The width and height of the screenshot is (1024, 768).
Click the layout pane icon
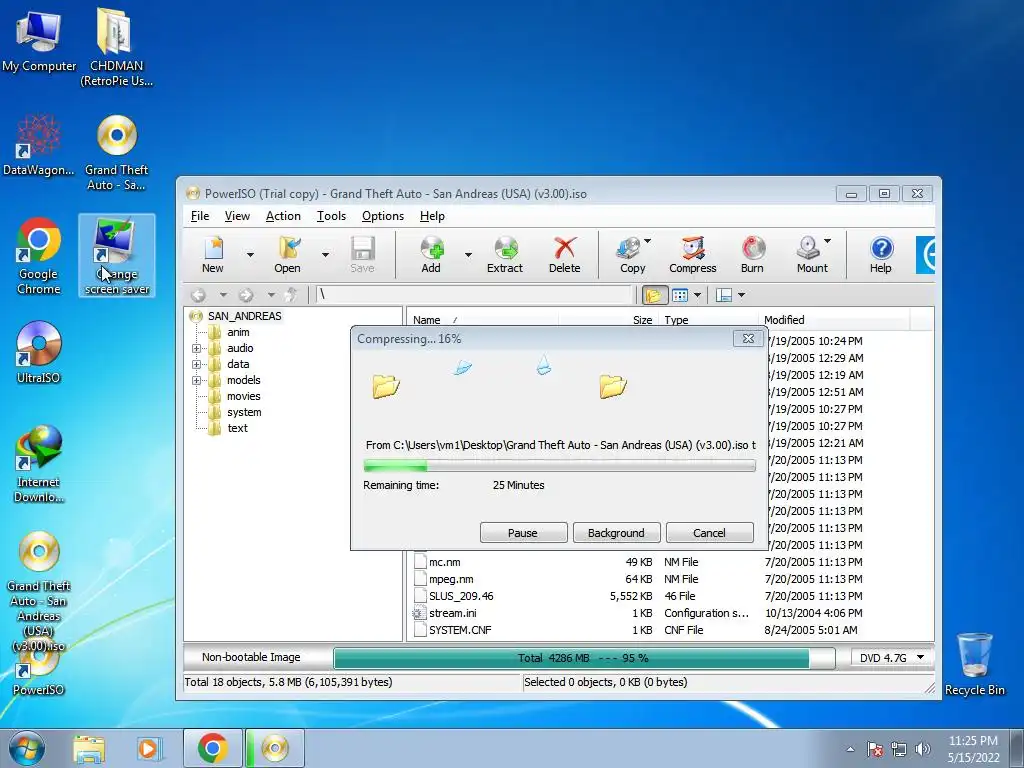click(x=724, y=295)
